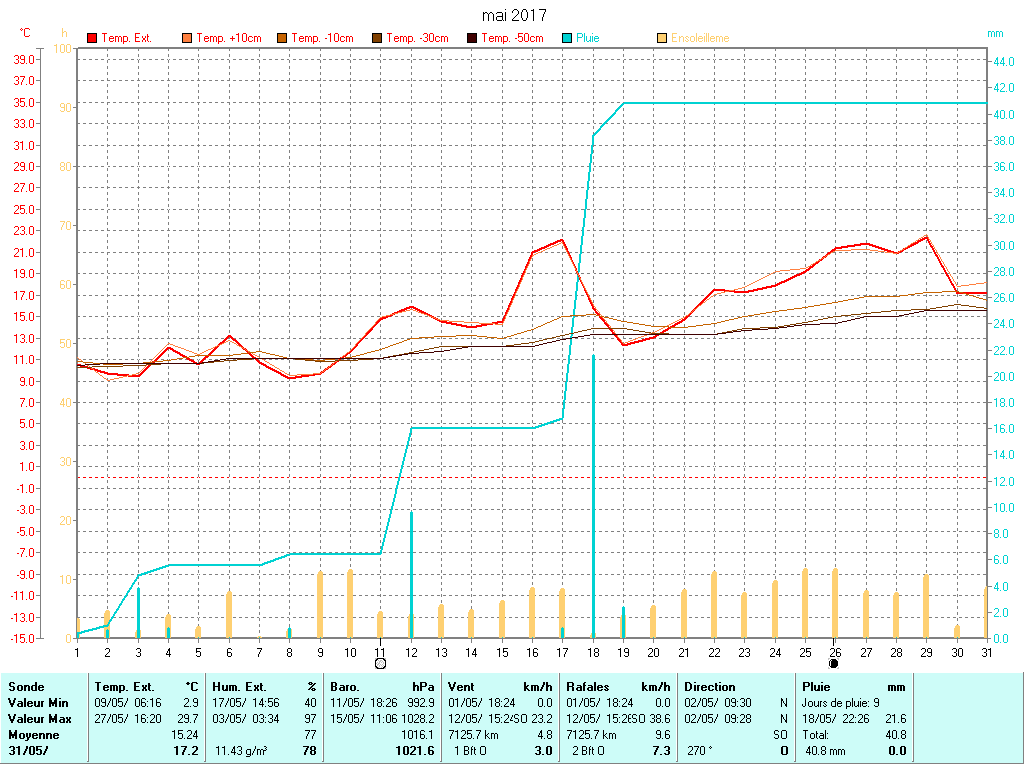Click the Baro. column header
Image resolution: width=1024 pixels, height=764 pixels.
click(x=345, y=687)
